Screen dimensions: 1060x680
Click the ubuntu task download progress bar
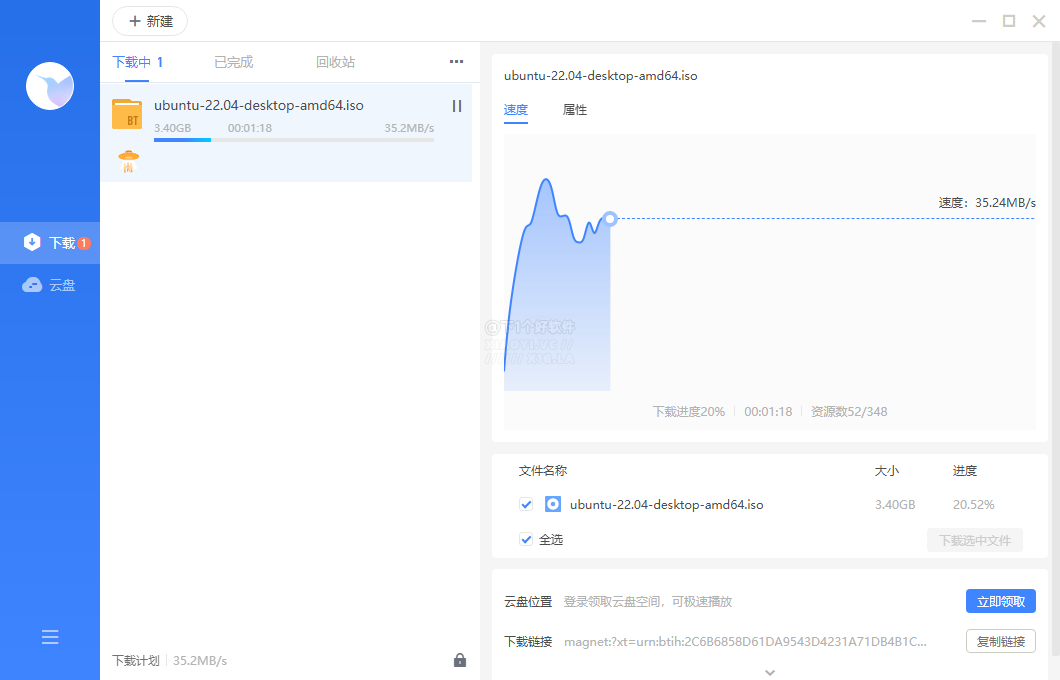point(293,140)
